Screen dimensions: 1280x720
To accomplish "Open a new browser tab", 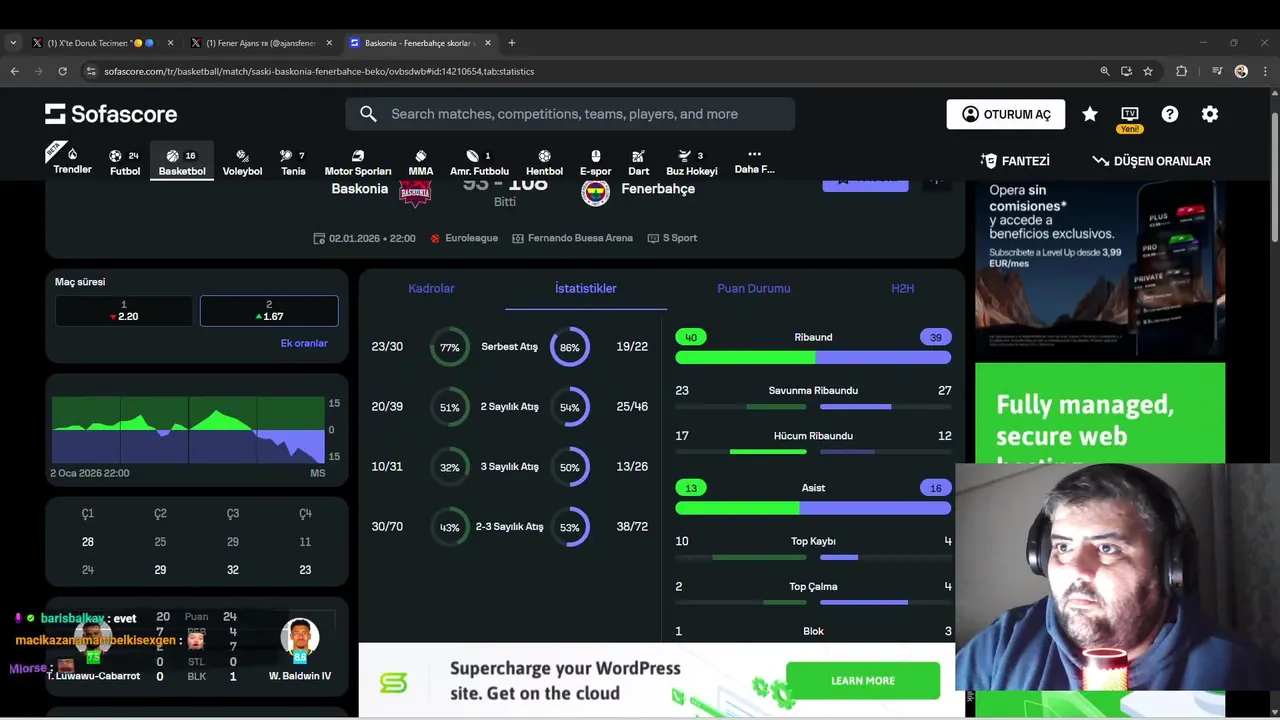I will [x=512, y=43].
